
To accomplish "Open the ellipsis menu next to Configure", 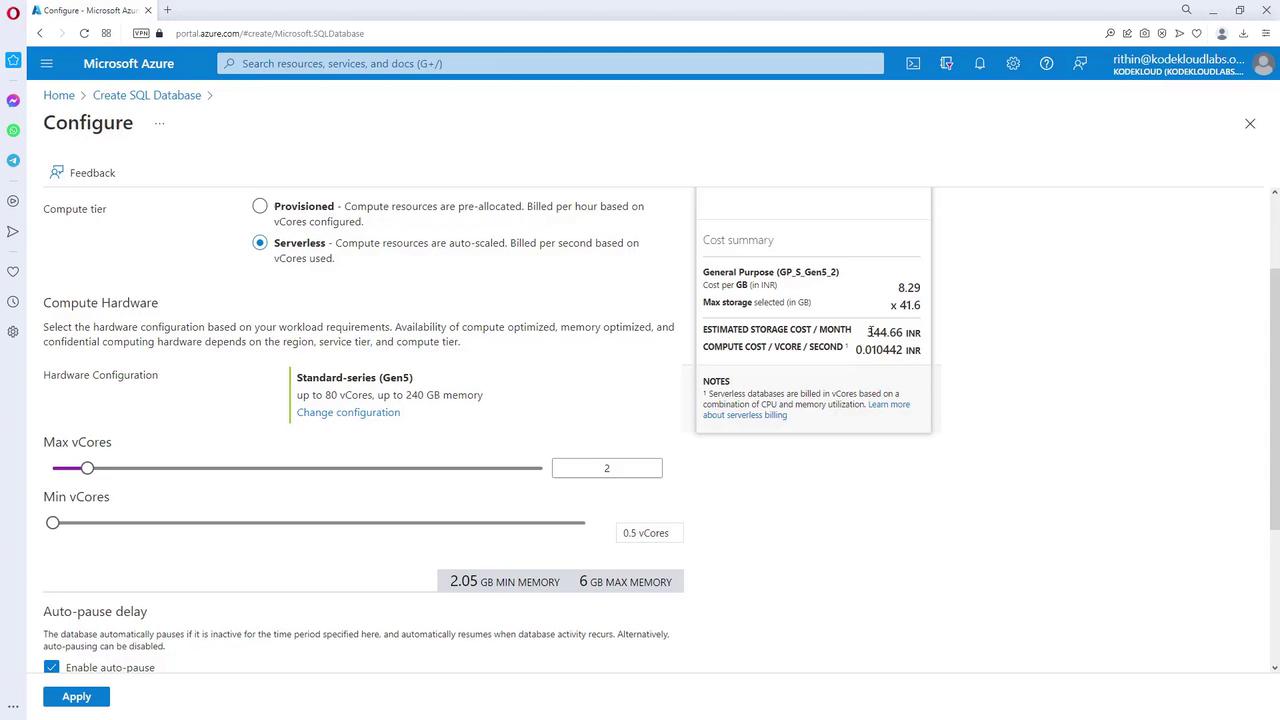I will pyautogui.click(x=159, y=123).
